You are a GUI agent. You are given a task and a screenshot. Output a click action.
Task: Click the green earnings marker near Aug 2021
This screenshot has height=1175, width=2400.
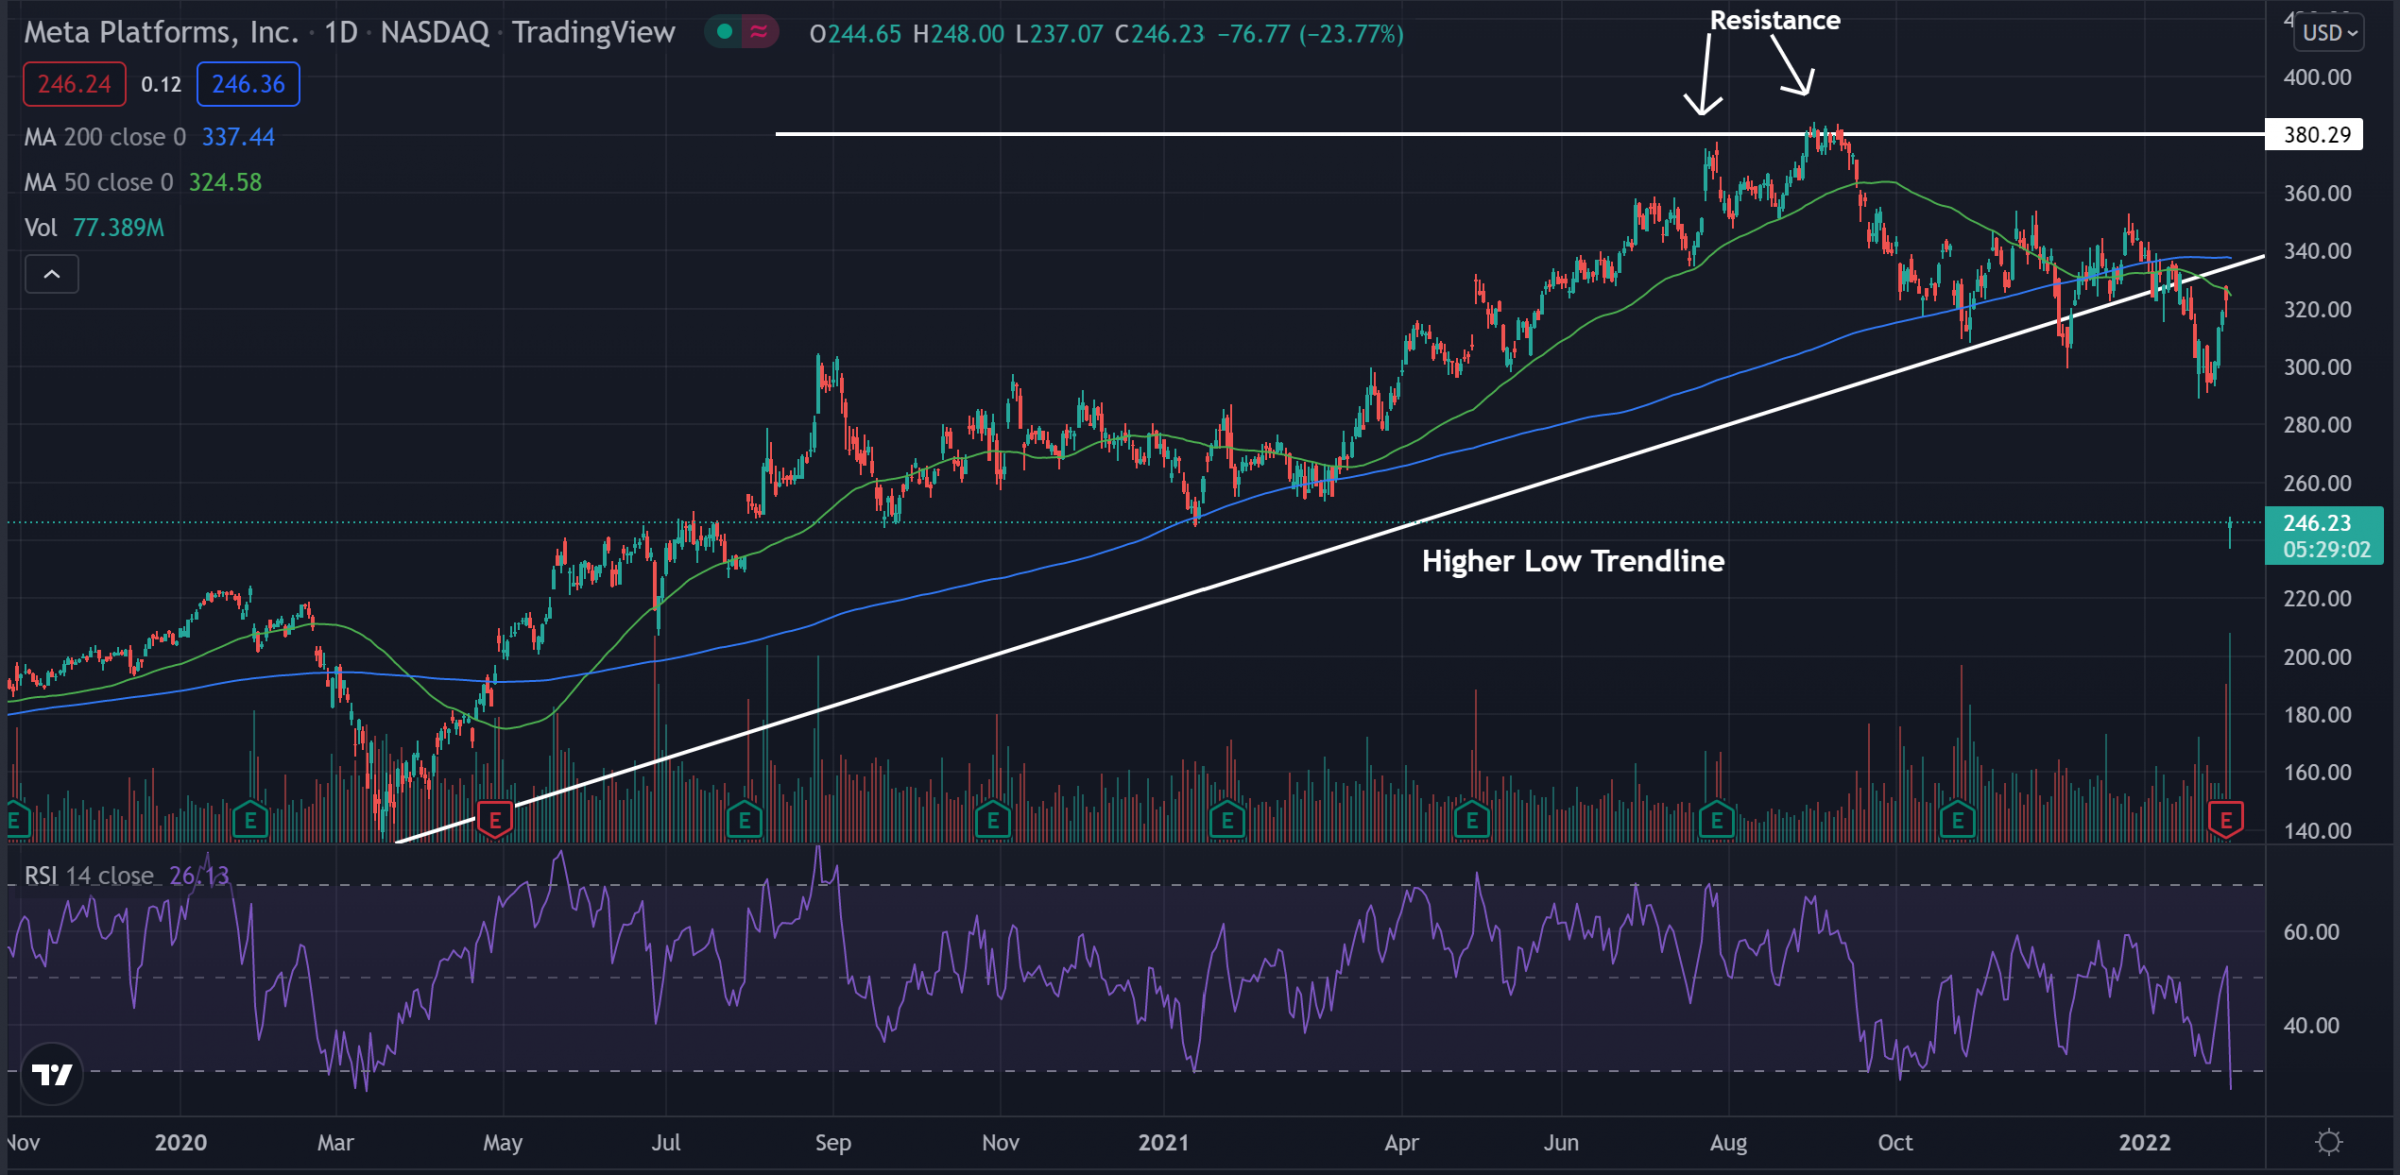(x=1717, y=821)
